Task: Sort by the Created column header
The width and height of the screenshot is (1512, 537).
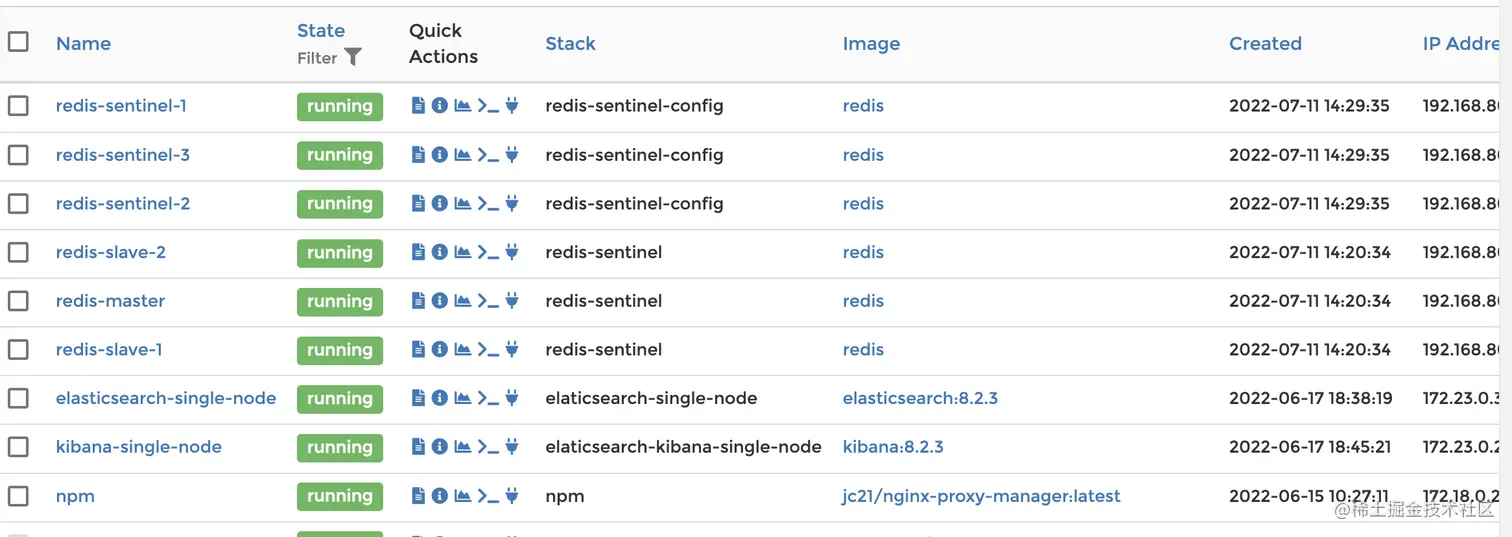Action: point(1265,44)
